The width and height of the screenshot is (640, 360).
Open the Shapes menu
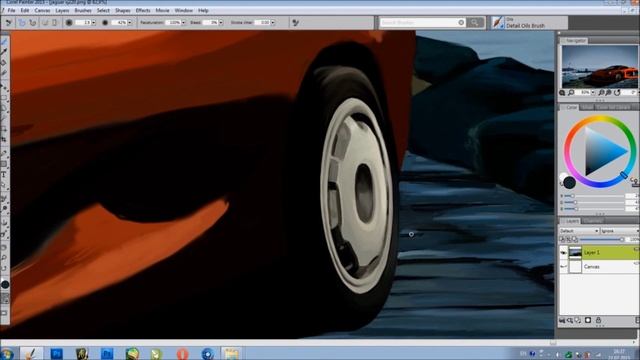tap(122, 11)
